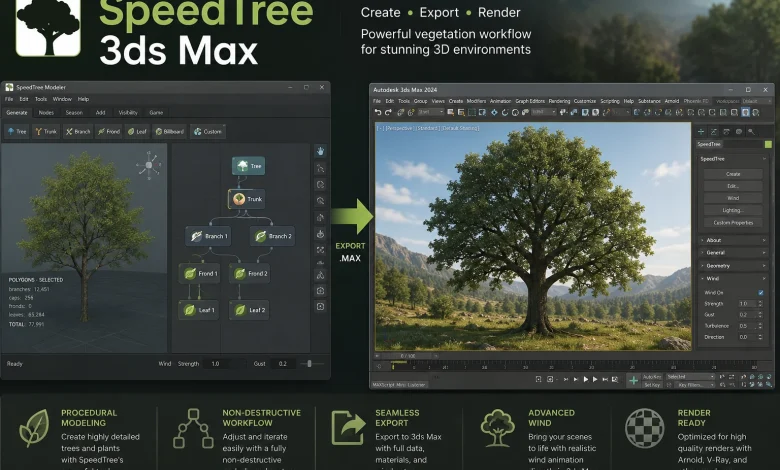780x470 pixels.
Task: Open the Graph Editors menu
Action: (530, 101)
